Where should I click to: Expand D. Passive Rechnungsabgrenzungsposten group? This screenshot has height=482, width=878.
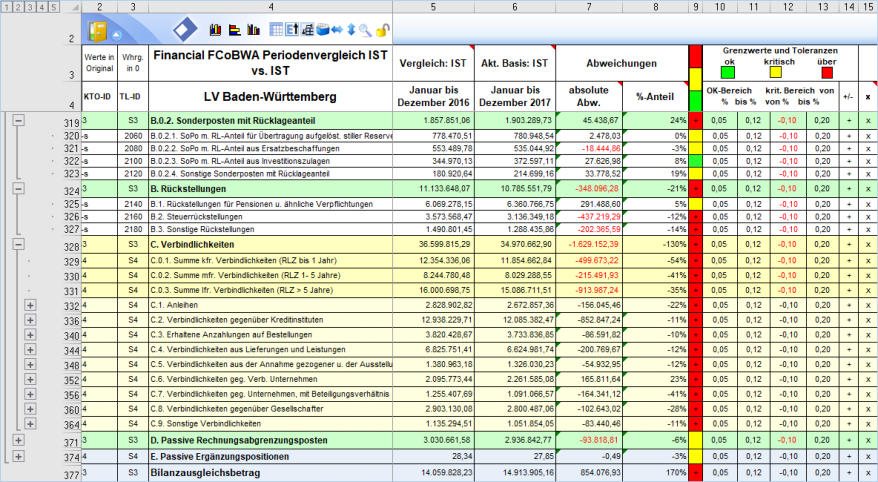coord(17,440)
